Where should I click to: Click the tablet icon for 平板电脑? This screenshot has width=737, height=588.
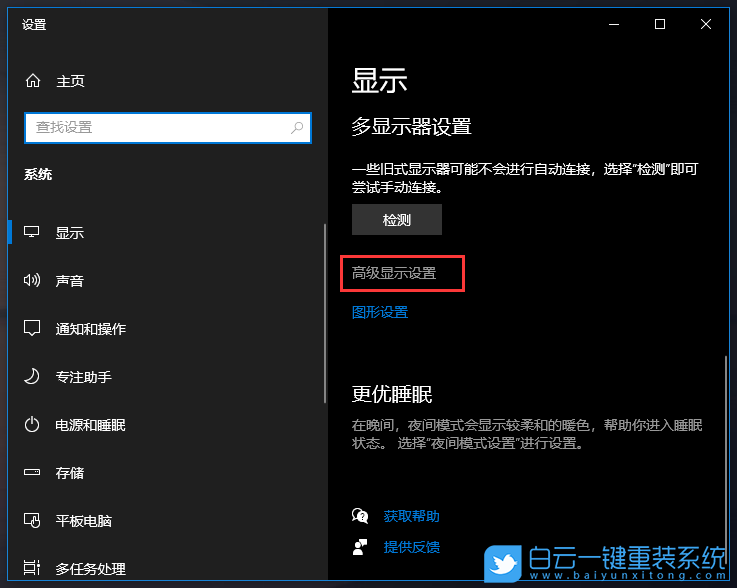pos(32,520)
